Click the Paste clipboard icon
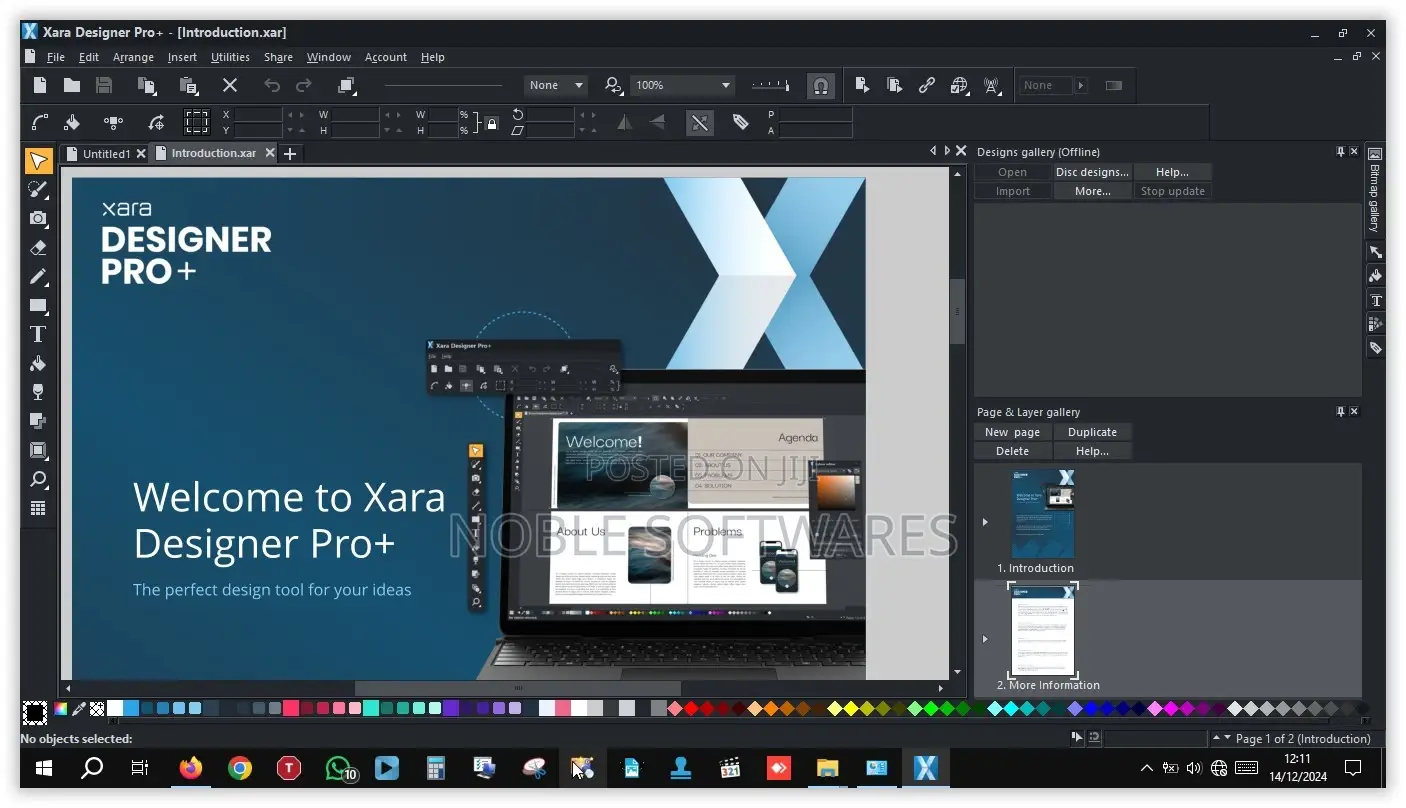Viewport: 1406px width, 808px height. coord(188,86)
